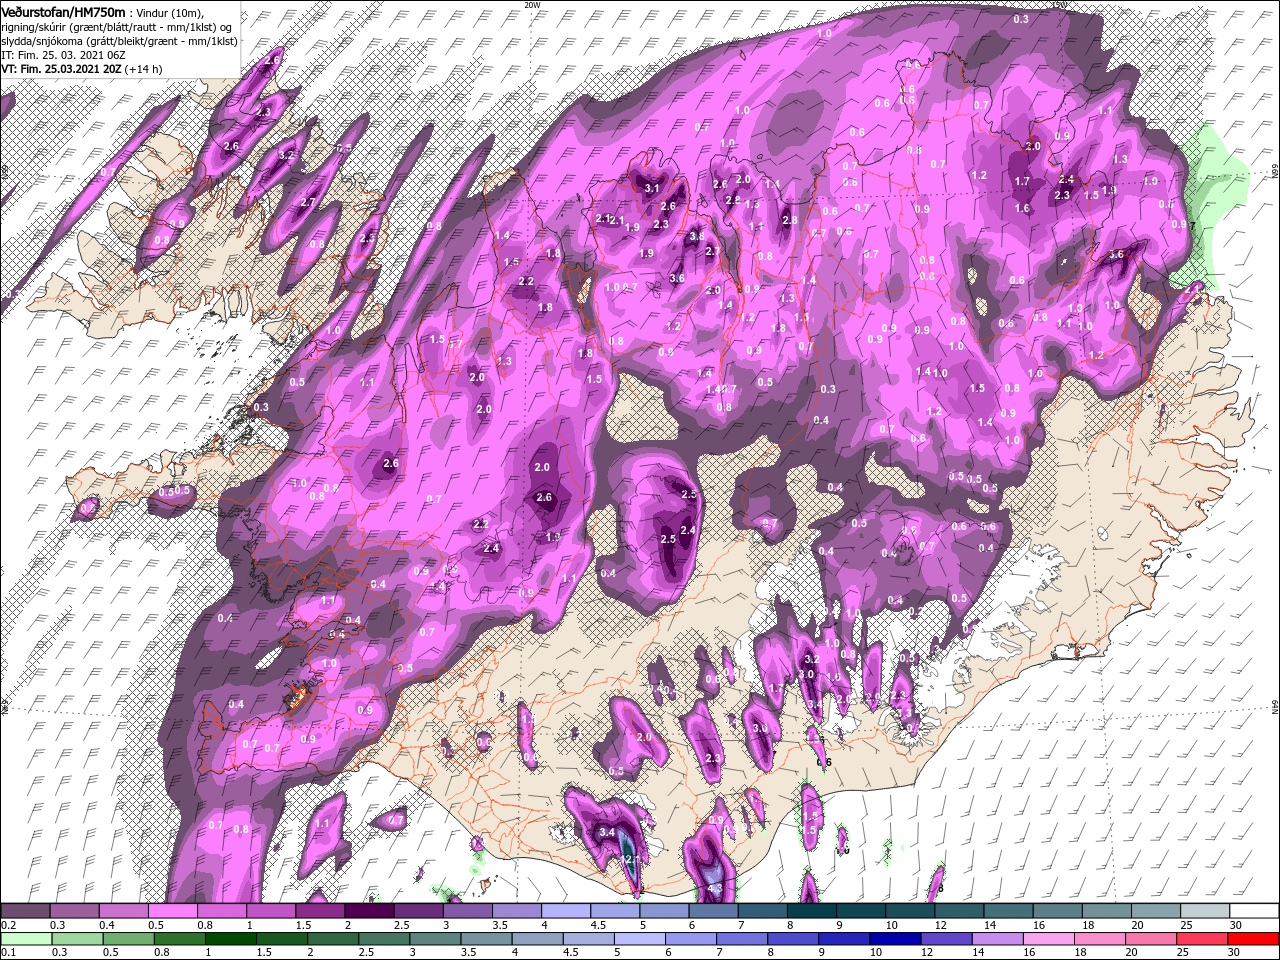Click the VT: Fim. 25.03.2021 20Z valid time
The height and width of the screenshot is (960, 1280).
pos(62,69)
